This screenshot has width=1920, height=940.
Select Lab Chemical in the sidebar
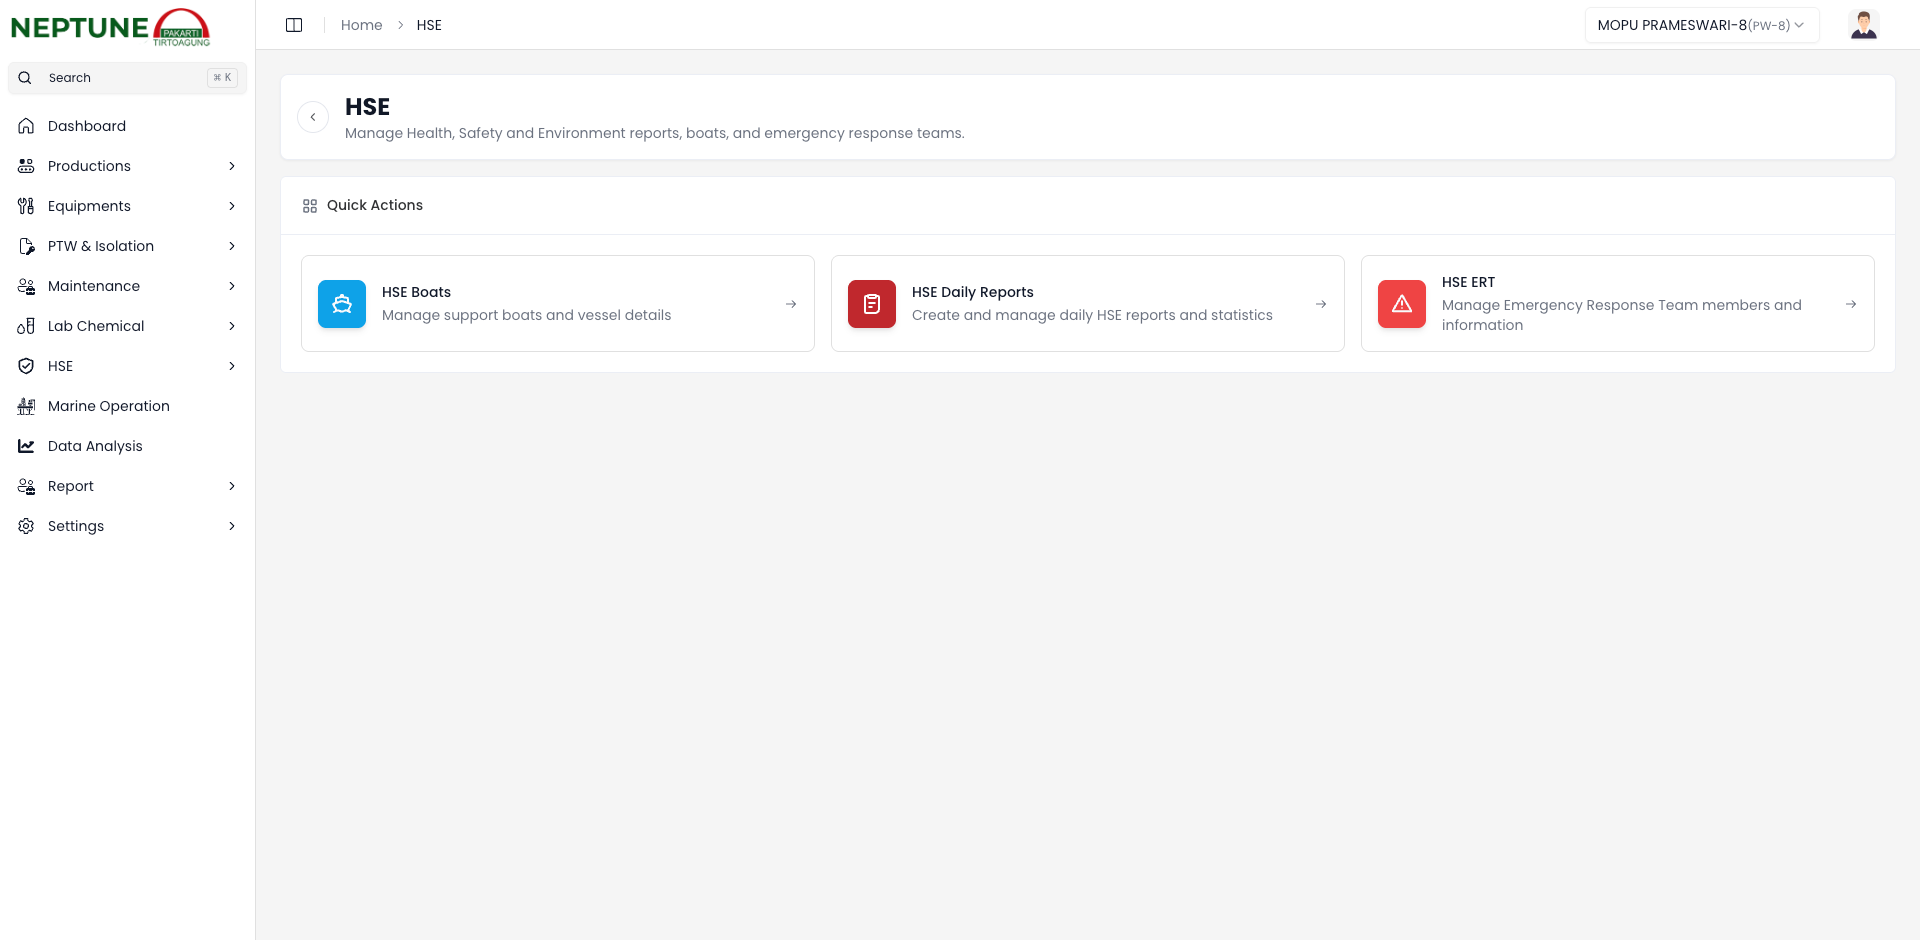tap(96, 326)
